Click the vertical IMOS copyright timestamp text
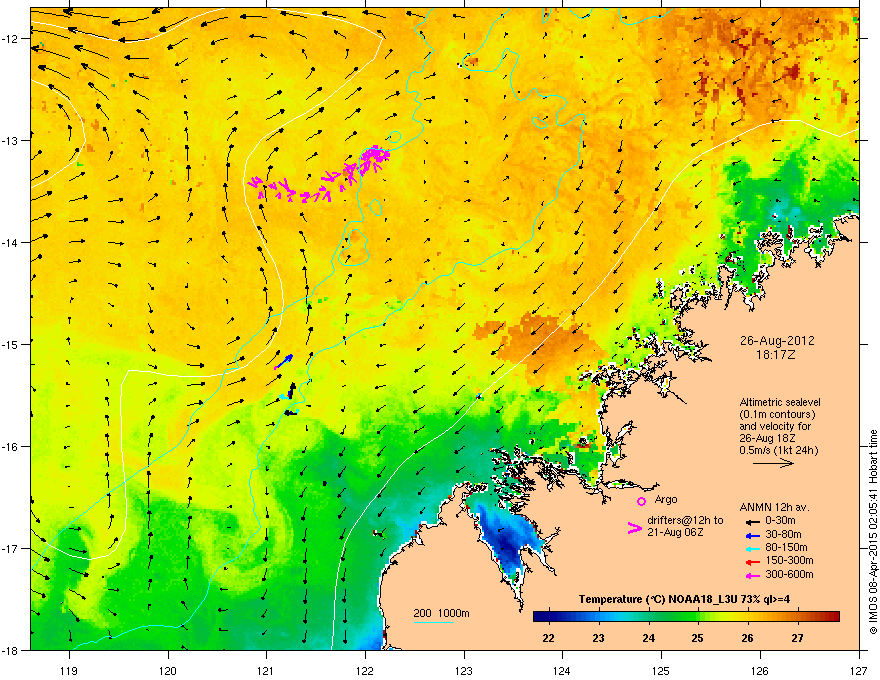 click(873, 532)
